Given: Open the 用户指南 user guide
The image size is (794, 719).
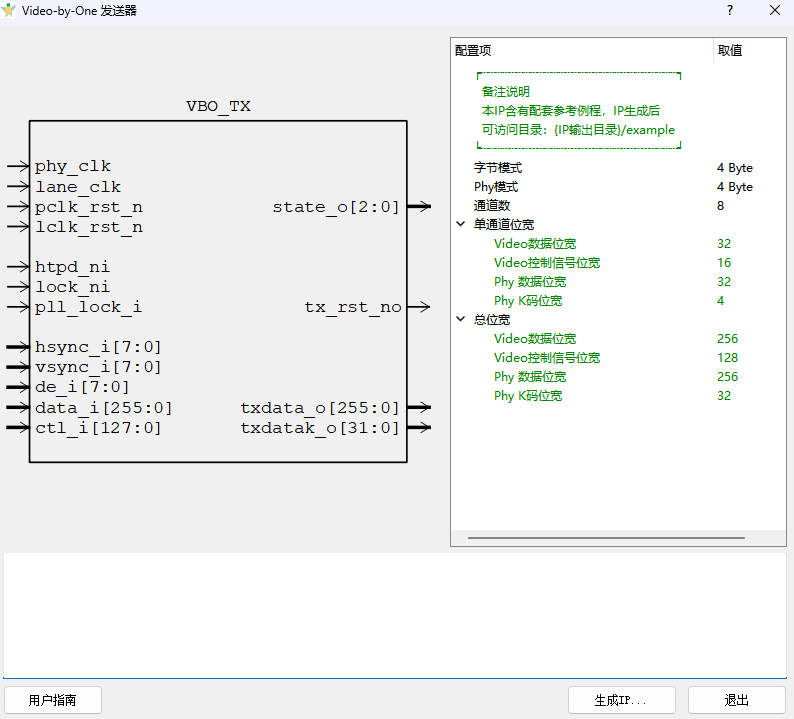Looking at the screenshot, I should click(53, 700).
